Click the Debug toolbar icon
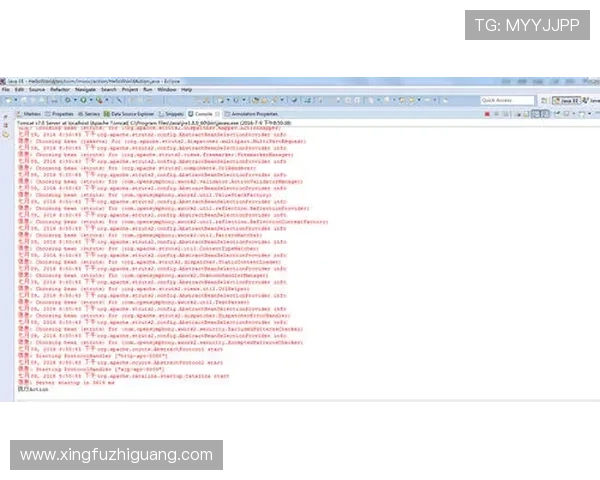The height and width of the screenshot is (480, 600). pyautogui.click(x=68, y=101)
